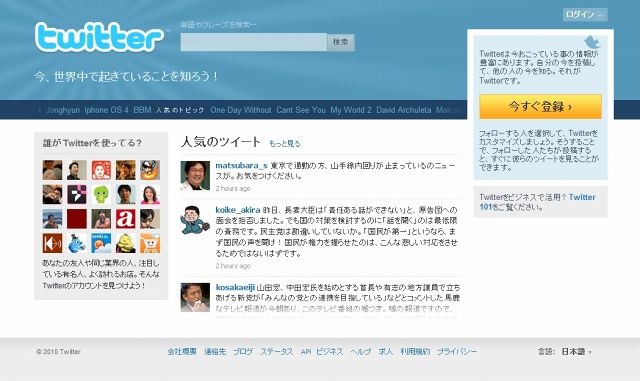
Task: Open ブログ footer link
Action: click(x=243, y=352)
